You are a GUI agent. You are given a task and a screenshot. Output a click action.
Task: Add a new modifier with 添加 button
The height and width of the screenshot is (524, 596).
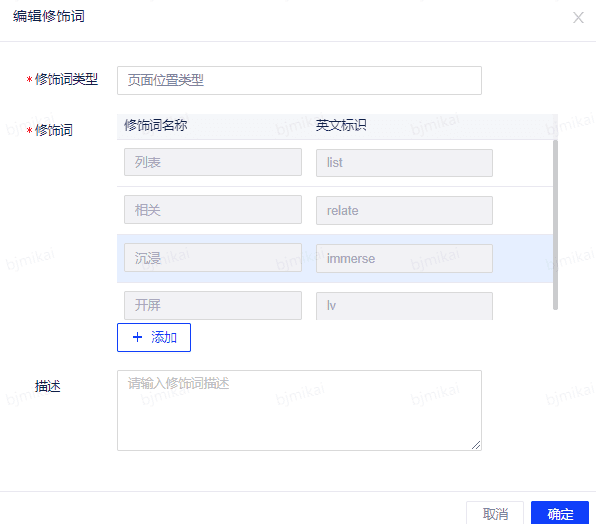154,337
